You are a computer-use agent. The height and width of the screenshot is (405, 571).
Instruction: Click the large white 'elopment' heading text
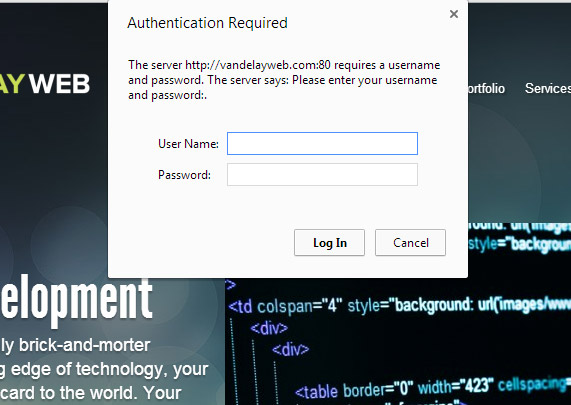(x=76, y=299)
